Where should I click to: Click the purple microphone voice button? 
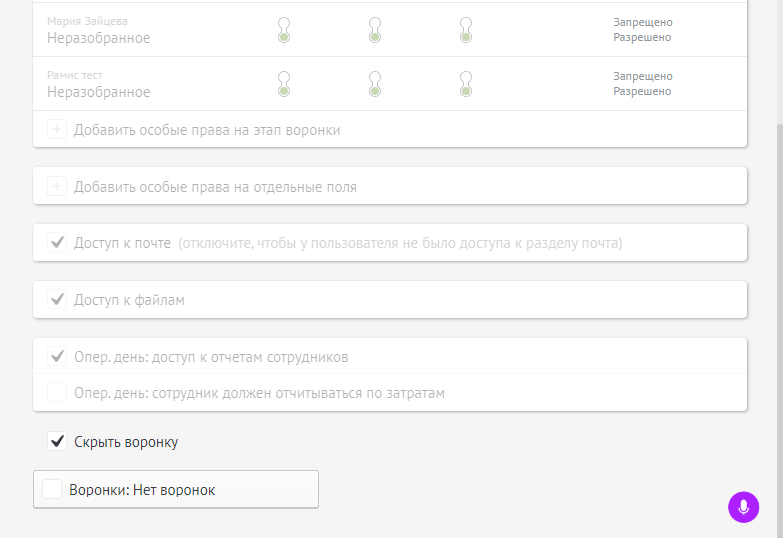[x=743, y=507]
